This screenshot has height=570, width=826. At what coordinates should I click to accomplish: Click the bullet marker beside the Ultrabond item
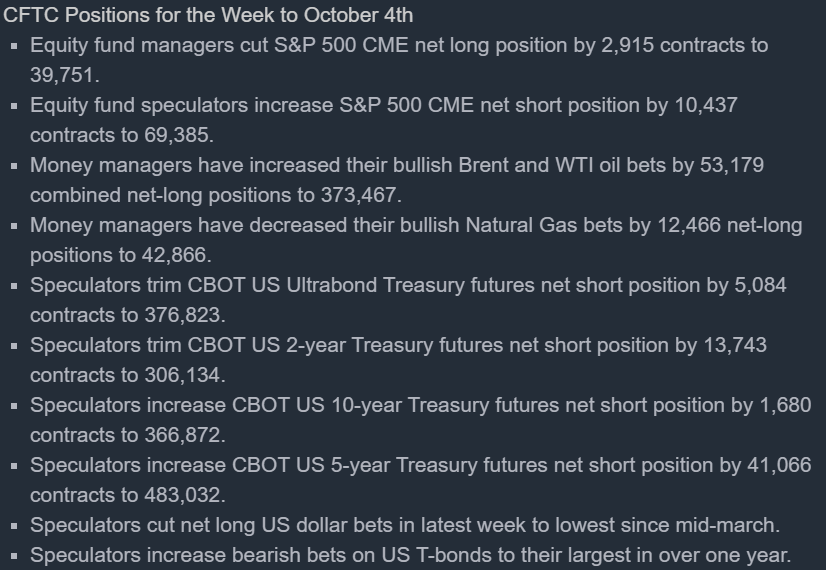click(x=14, y=286)
